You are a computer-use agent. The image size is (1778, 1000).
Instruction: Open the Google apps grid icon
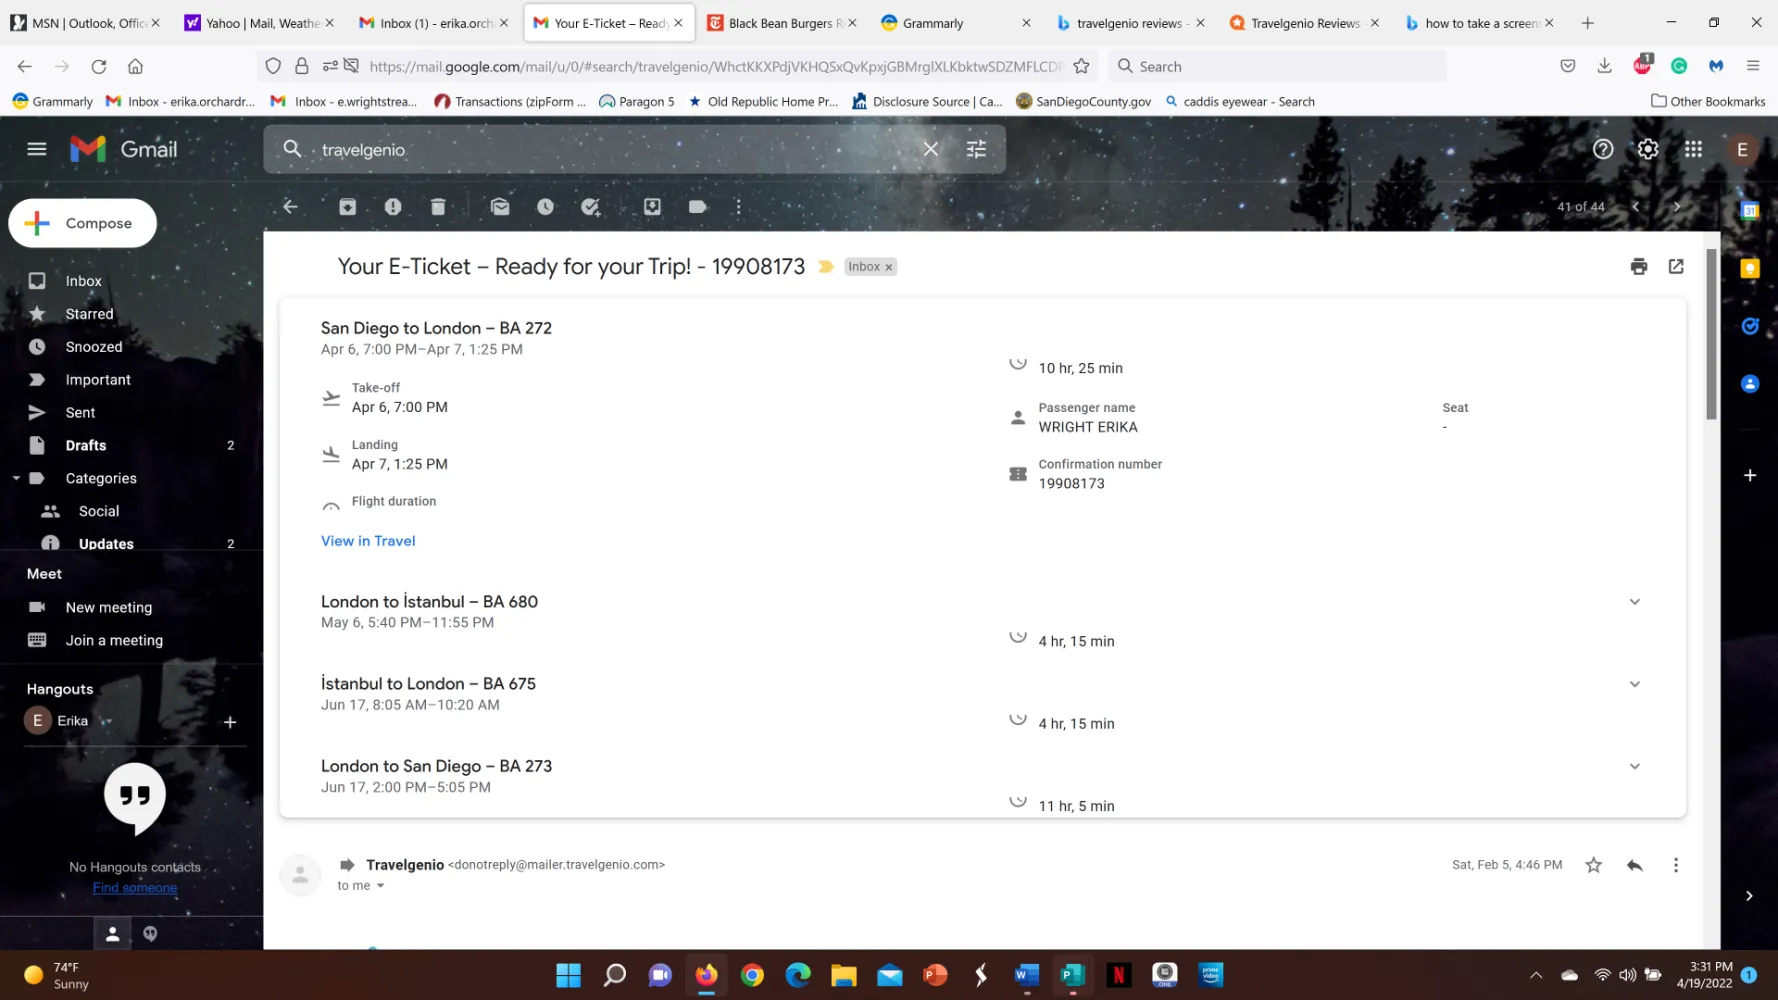click(x=1693, y=149)
